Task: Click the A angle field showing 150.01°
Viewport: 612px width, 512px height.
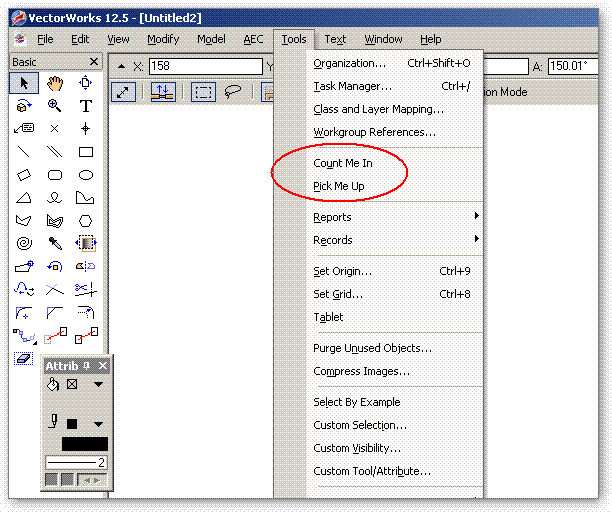Action: (573, 66)
